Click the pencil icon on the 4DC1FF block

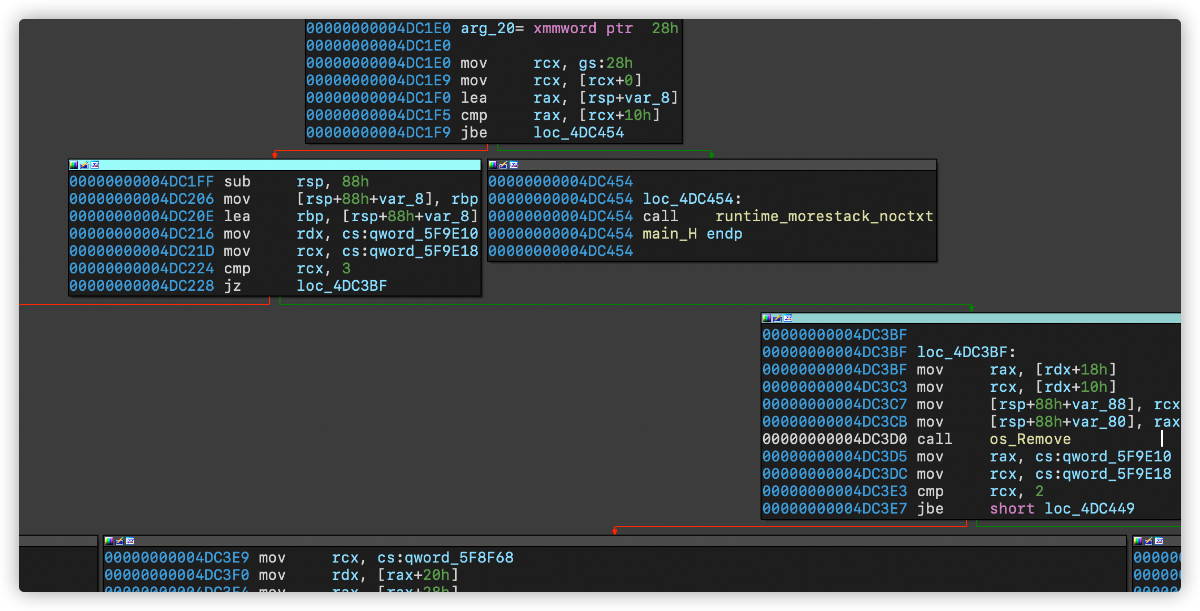point(84,164)
